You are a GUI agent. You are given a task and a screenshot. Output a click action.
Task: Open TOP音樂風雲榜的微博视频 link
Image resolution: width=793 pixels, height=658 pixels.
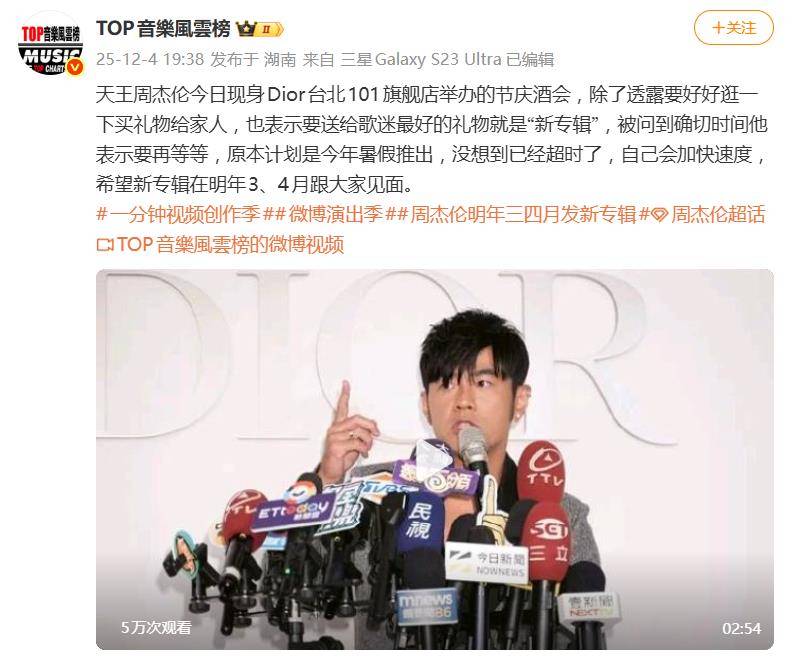pyautogui.click(x=230, y=245)
